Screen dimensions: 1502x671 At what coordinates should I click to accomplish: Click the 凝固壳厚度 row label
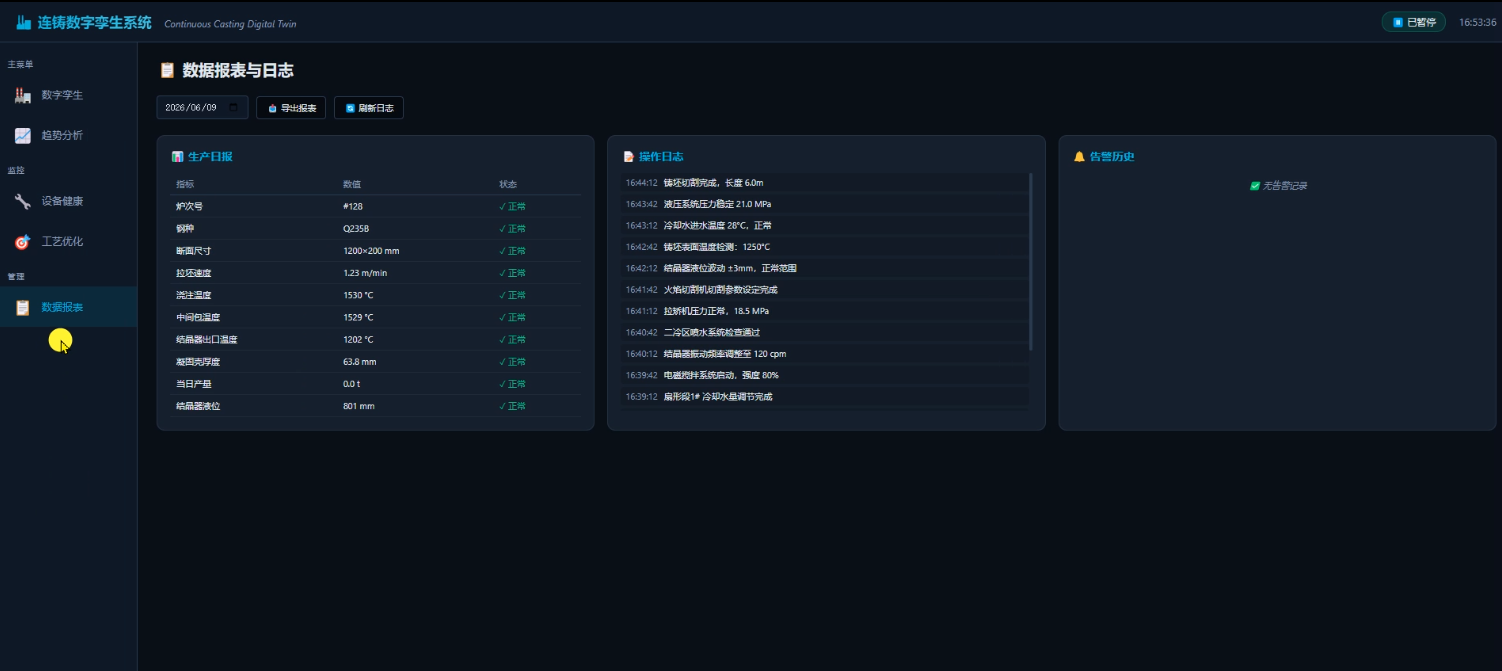coord(198,362)
